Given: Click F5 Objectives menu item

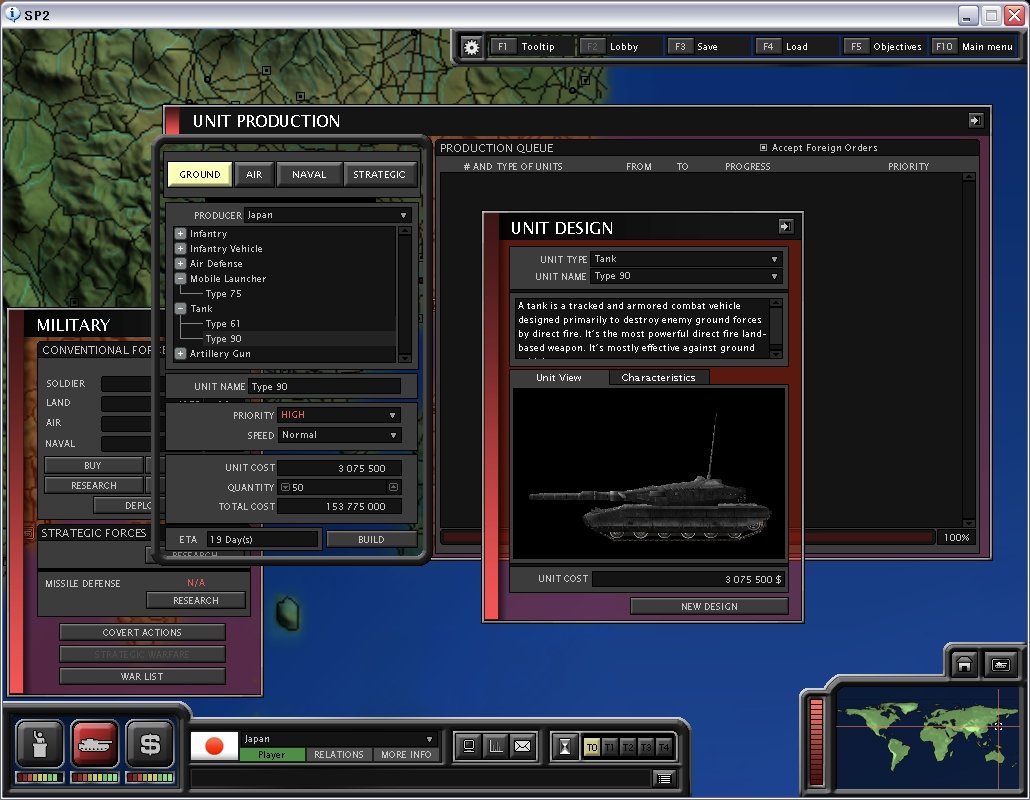Looking at the screenshot, I should [885, 47].
